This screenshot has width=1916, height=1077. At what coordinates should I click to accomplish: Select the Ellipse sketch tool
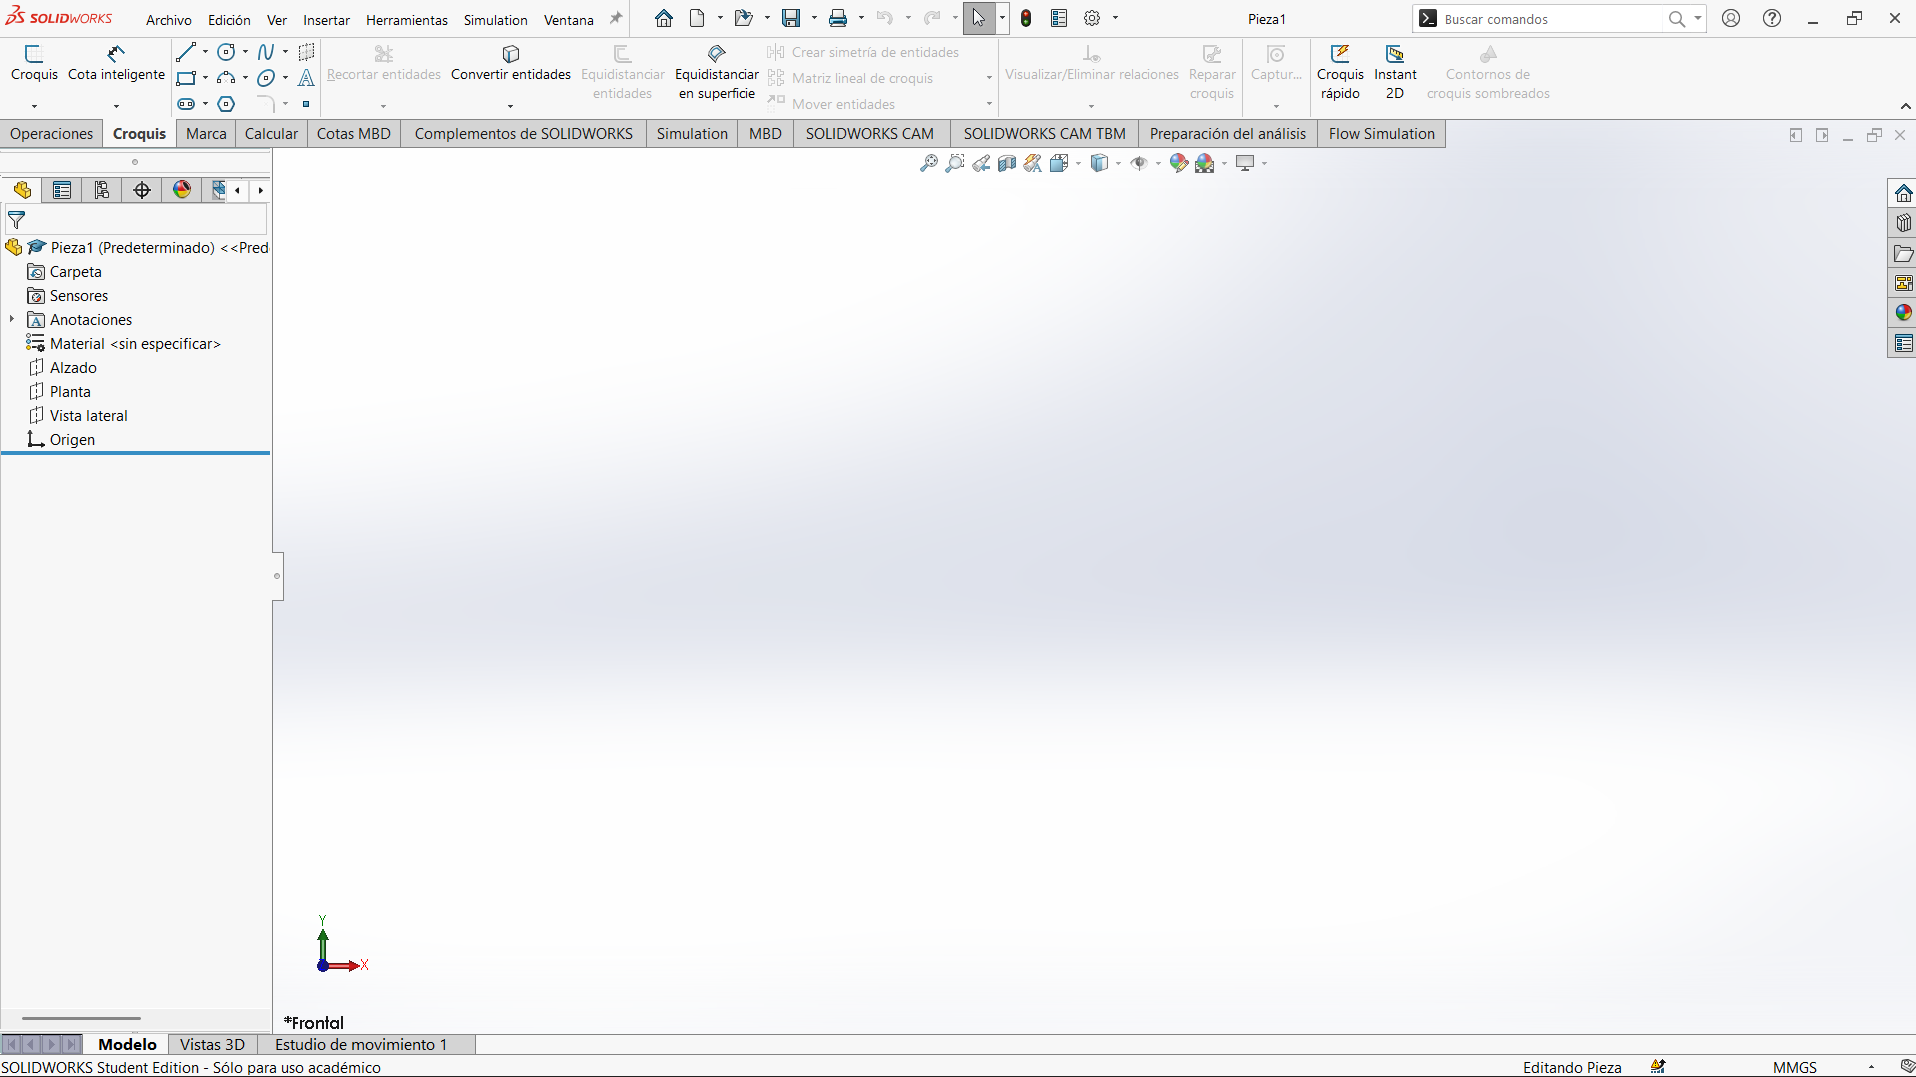(266, 78)
